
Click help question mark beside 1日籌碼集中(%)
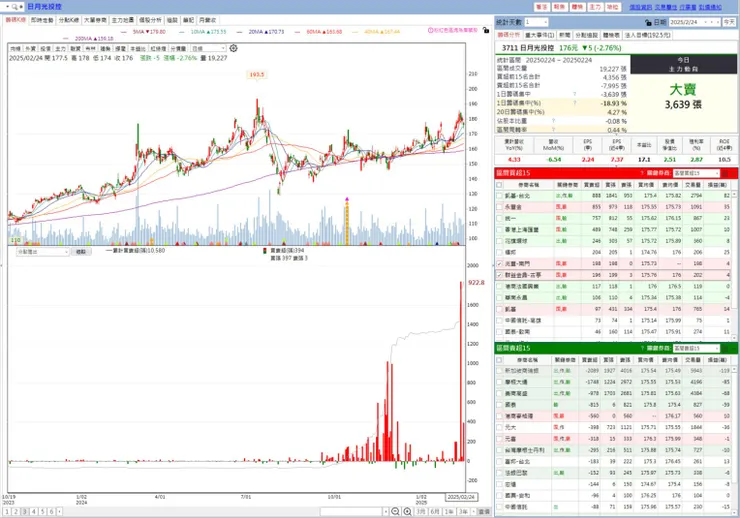[574, 103]
